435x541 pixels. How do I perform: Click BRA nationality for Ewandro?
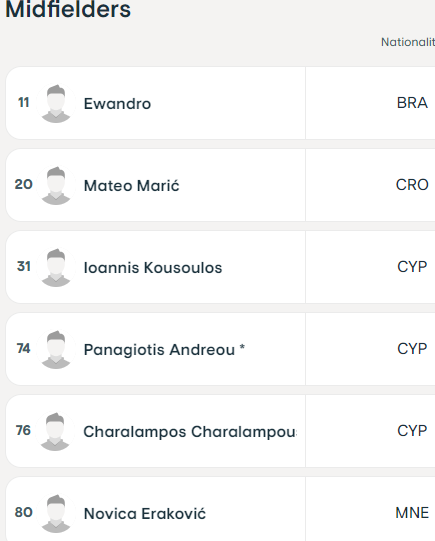pyautogui.click(x=412, y=103)
